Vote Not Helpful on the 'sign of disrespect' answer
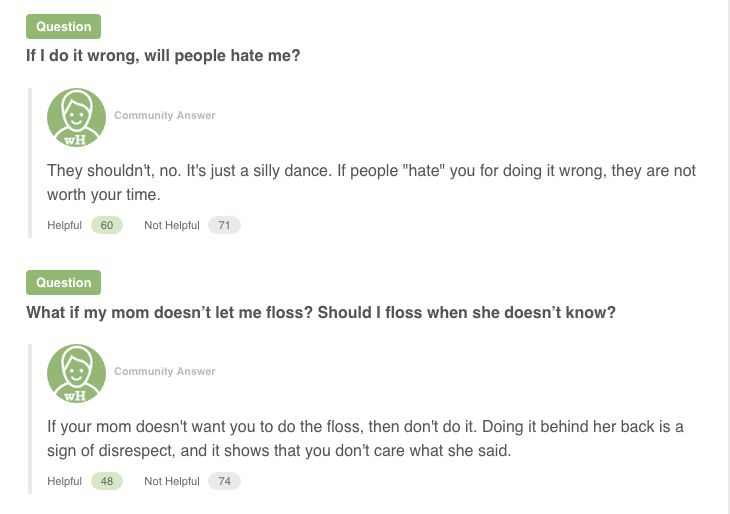The height and width of the screenshot is (514, 730). [172, 481]
